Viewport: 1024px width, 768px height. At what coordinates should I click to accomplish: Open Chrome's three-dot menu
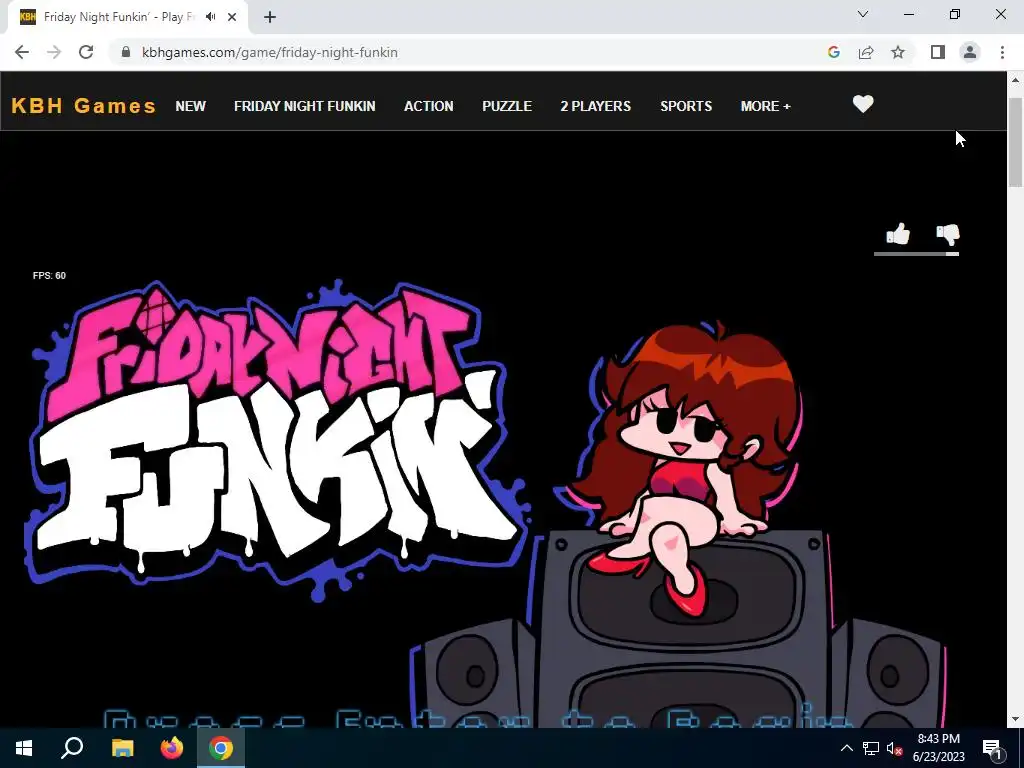[x=1002, y=52]
